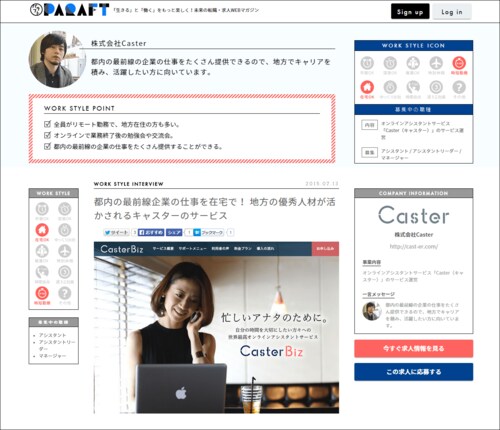
Task: Click the Facebook recommend button
Action: [151, 232]
